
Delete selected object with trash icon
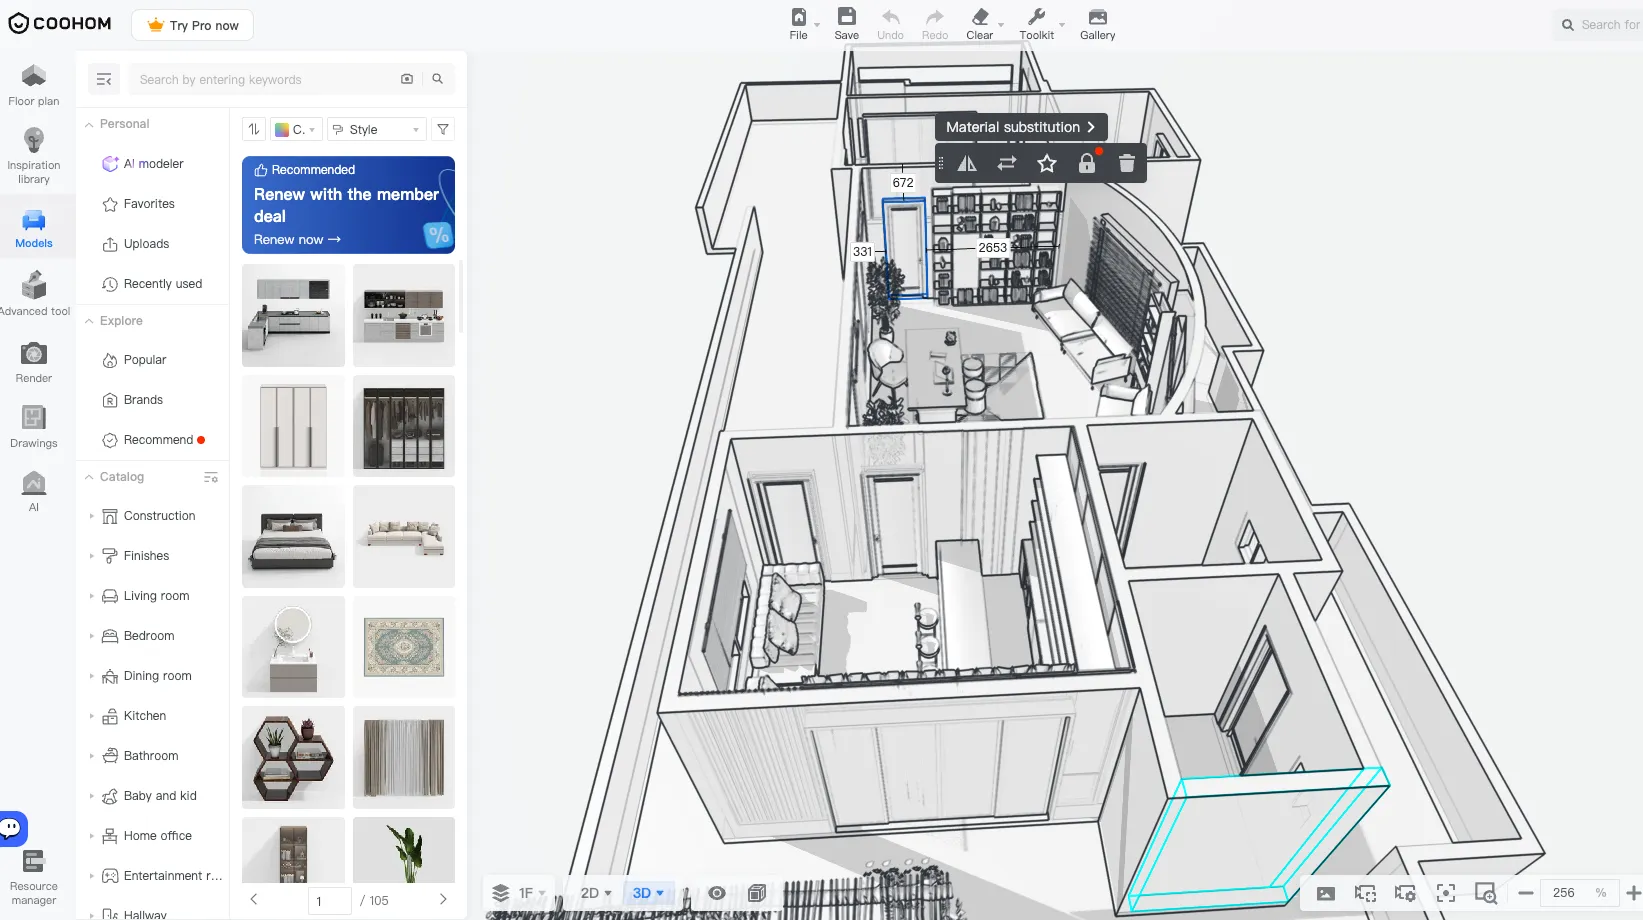(x=1127, y=163)
